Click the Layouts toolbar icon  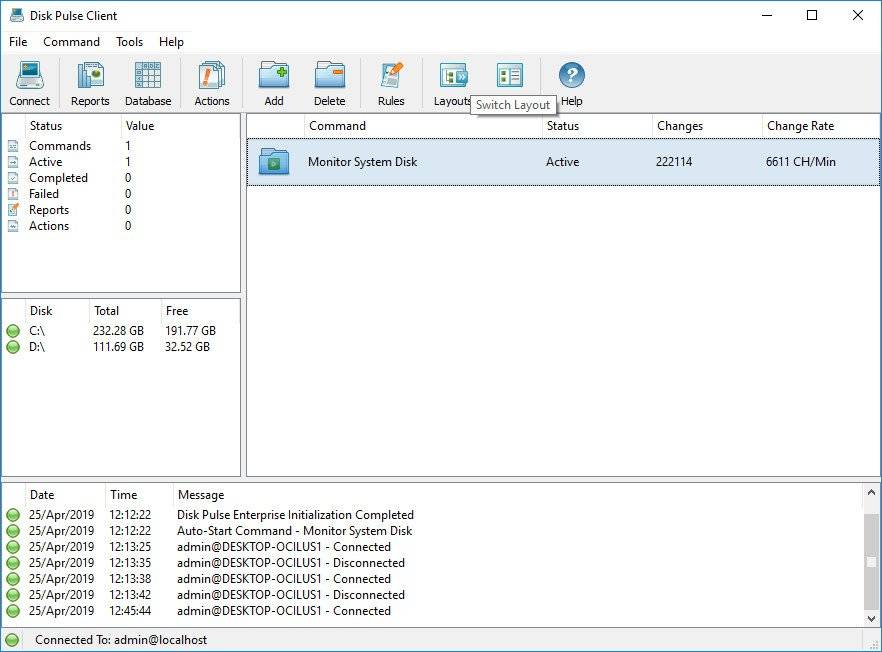point(453,78)
